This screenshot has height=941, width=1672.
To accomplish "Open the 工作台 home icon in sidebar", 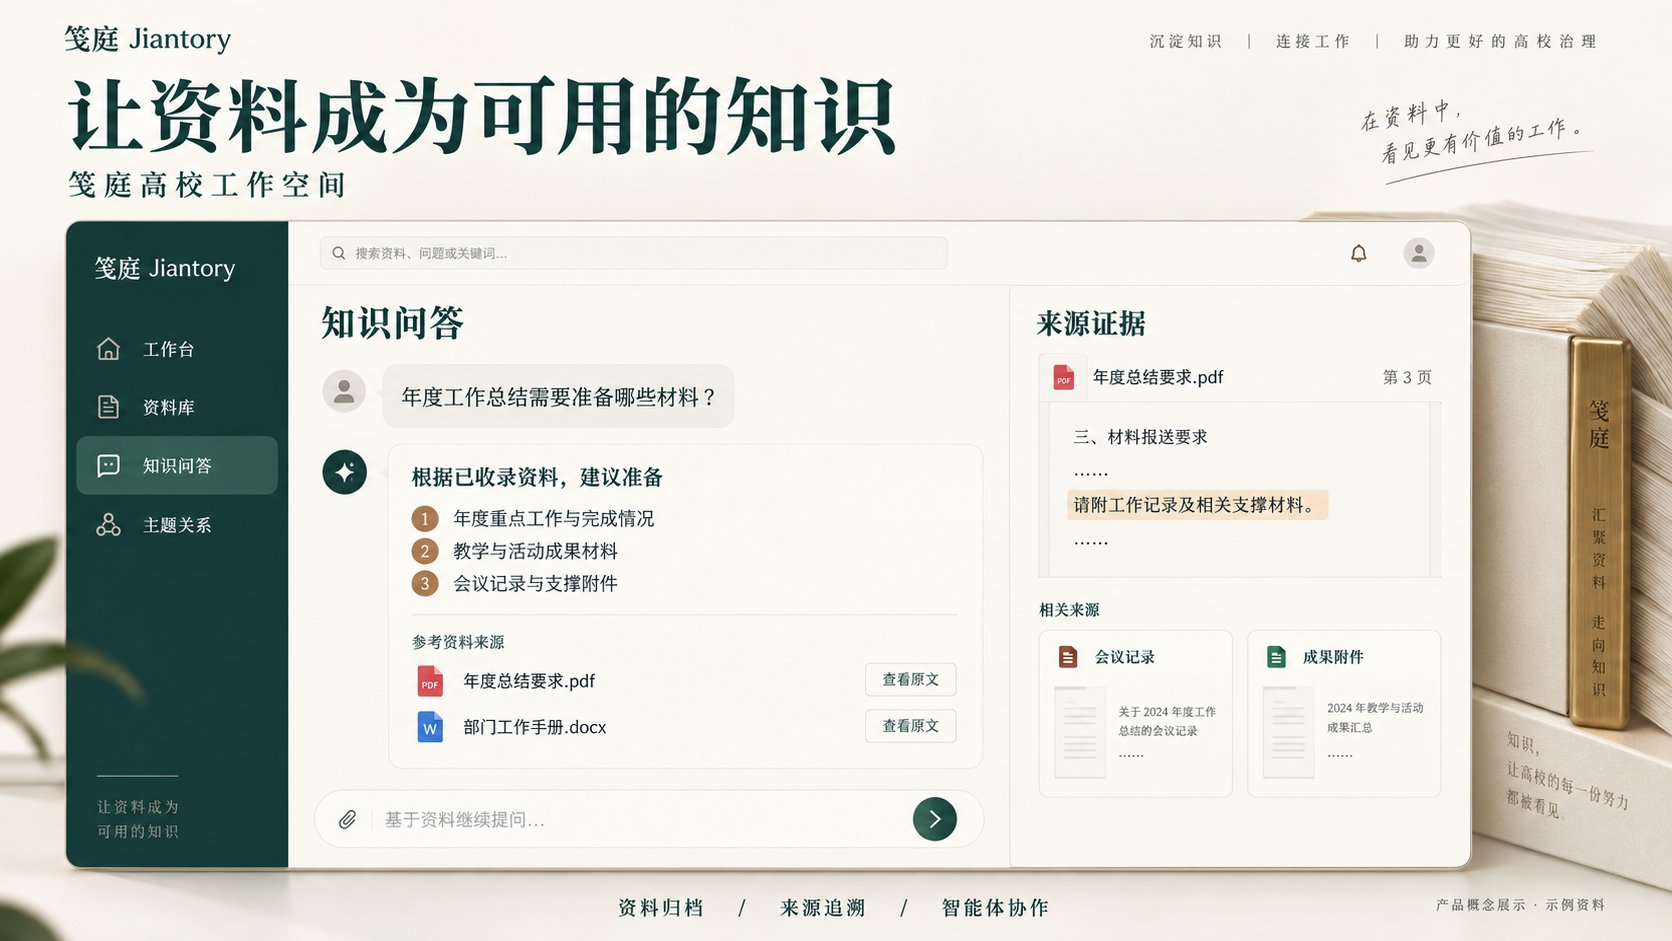I will pyautogui.click(x=108, y=349).
